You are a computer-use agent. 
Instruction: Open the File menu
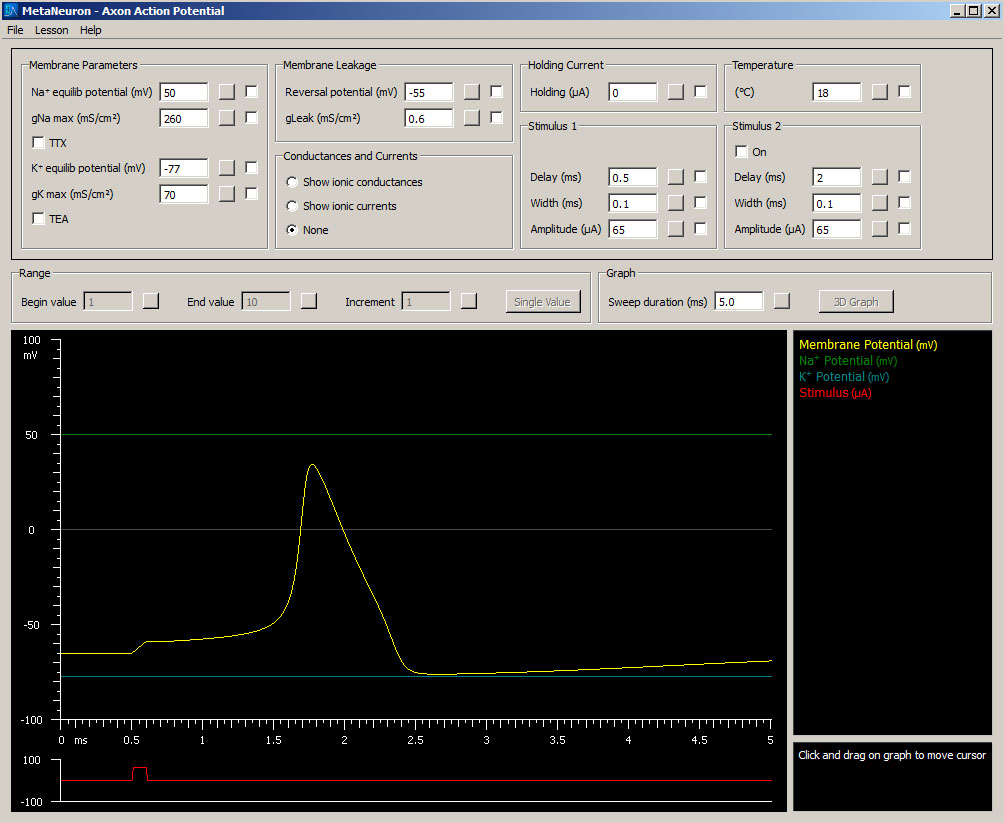tap(15, 30)
